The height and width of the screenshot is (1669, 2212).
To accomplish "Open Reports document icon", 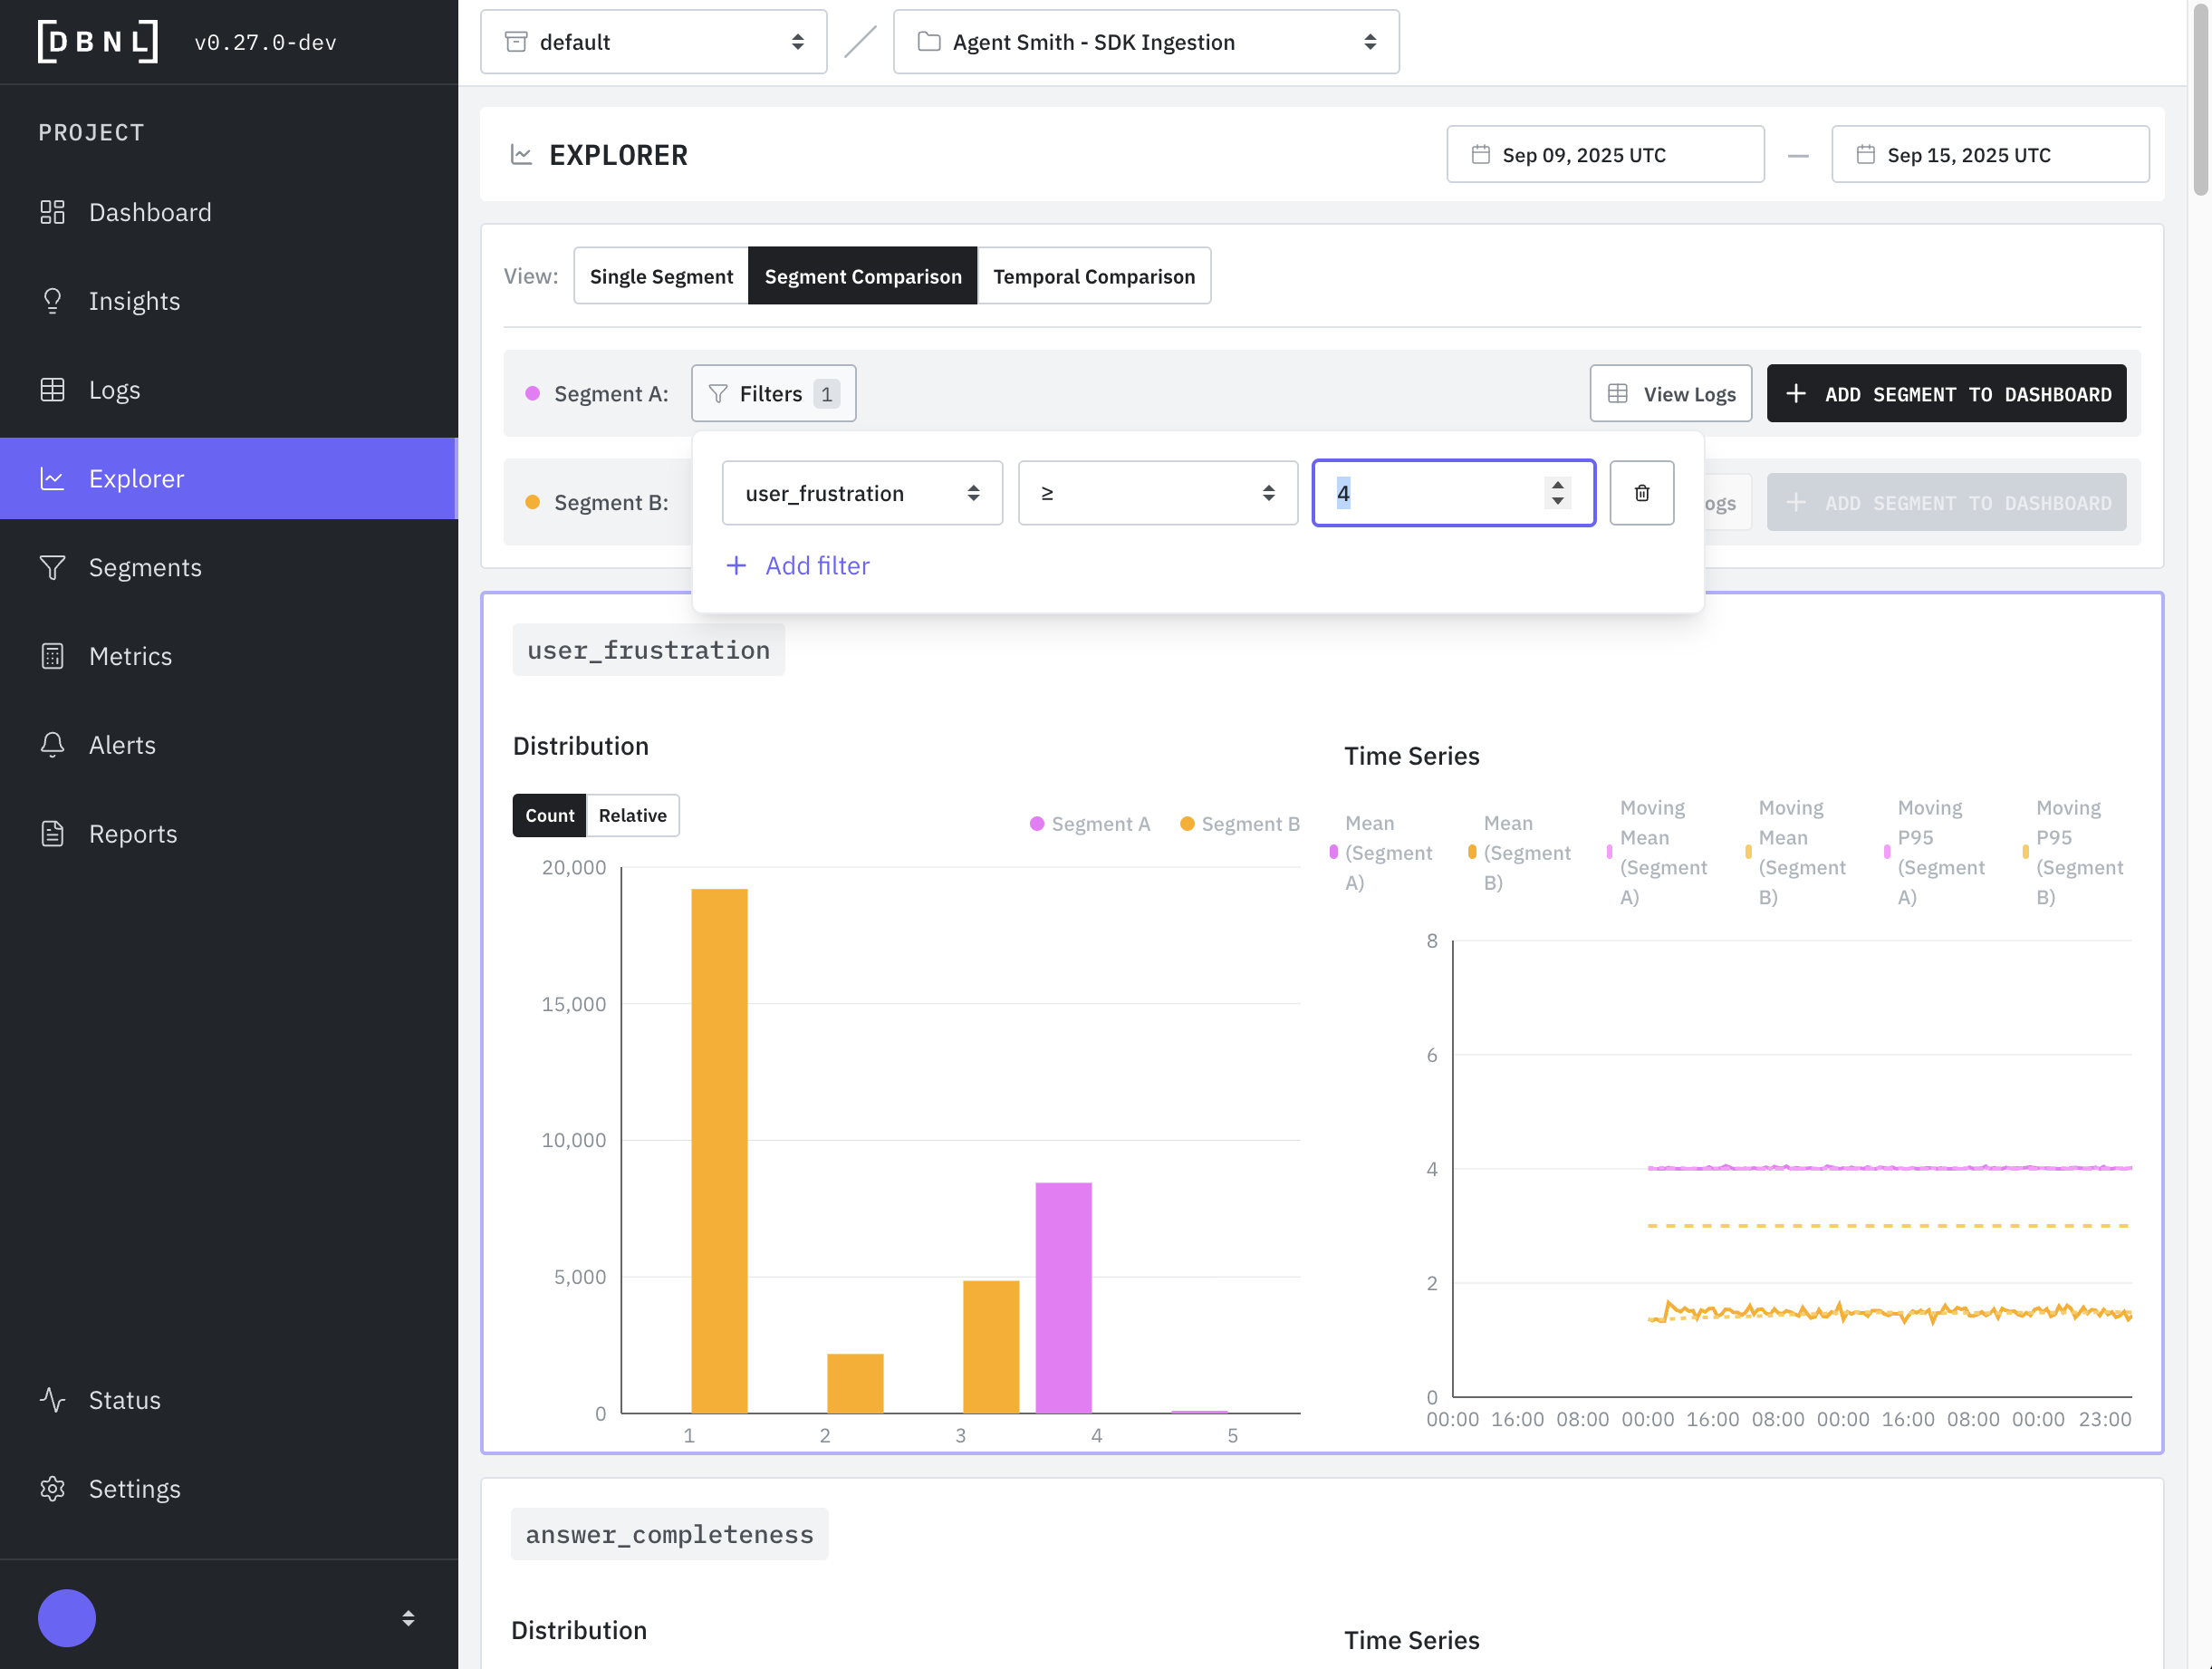I will pos(52,834).
